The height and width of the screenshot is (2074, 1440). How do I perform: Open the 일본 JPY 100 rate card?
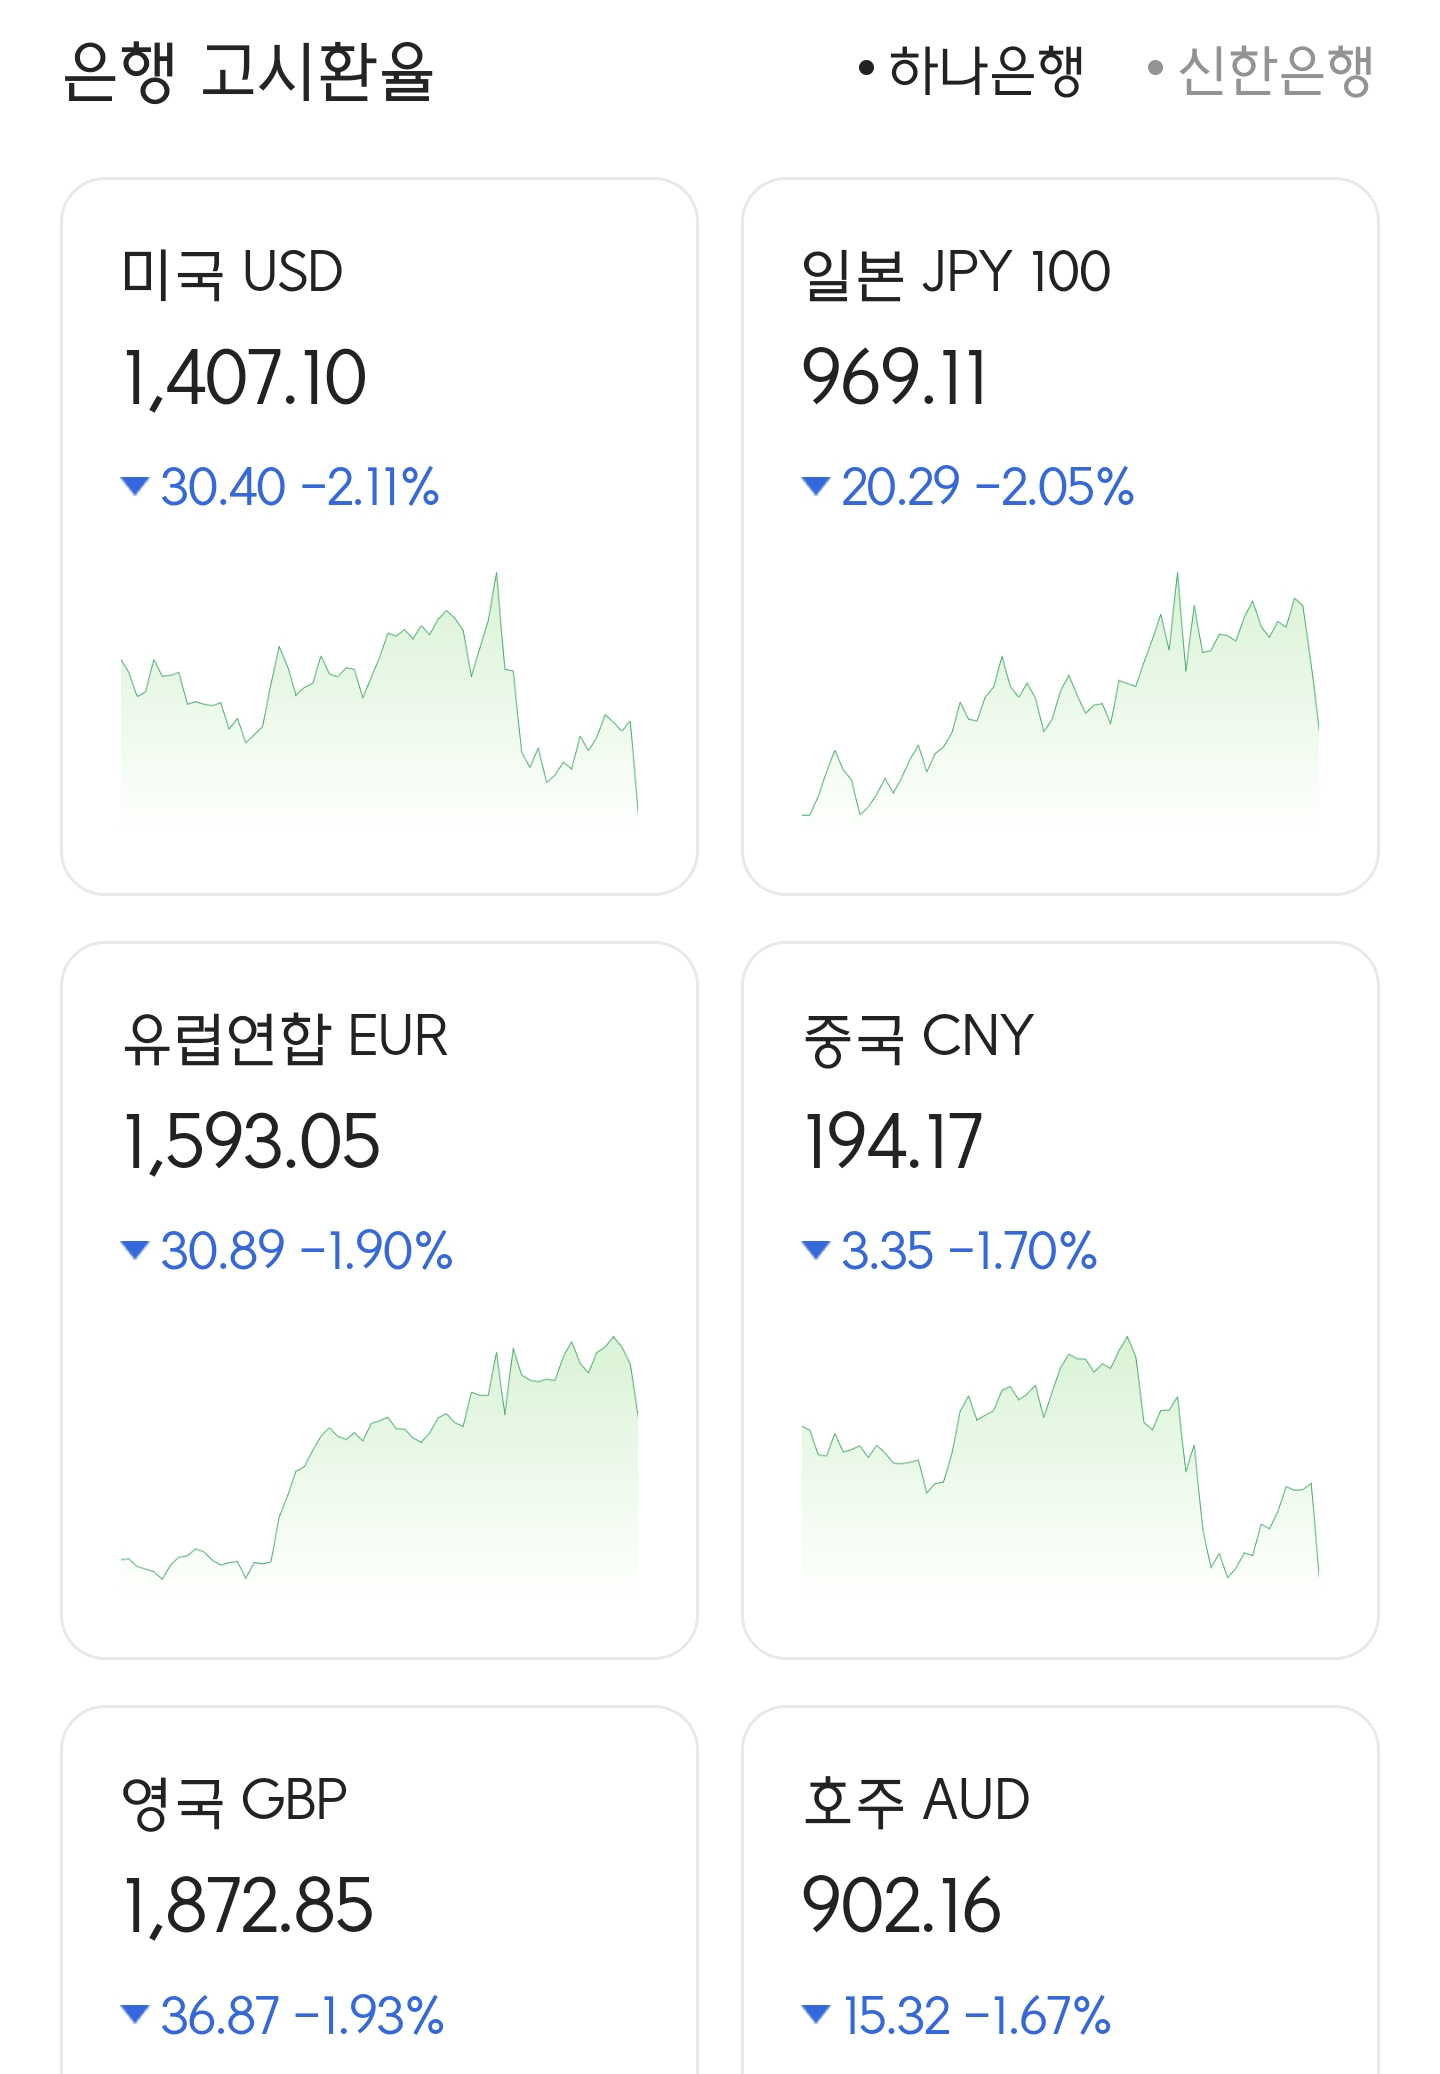click(1060, 537)
